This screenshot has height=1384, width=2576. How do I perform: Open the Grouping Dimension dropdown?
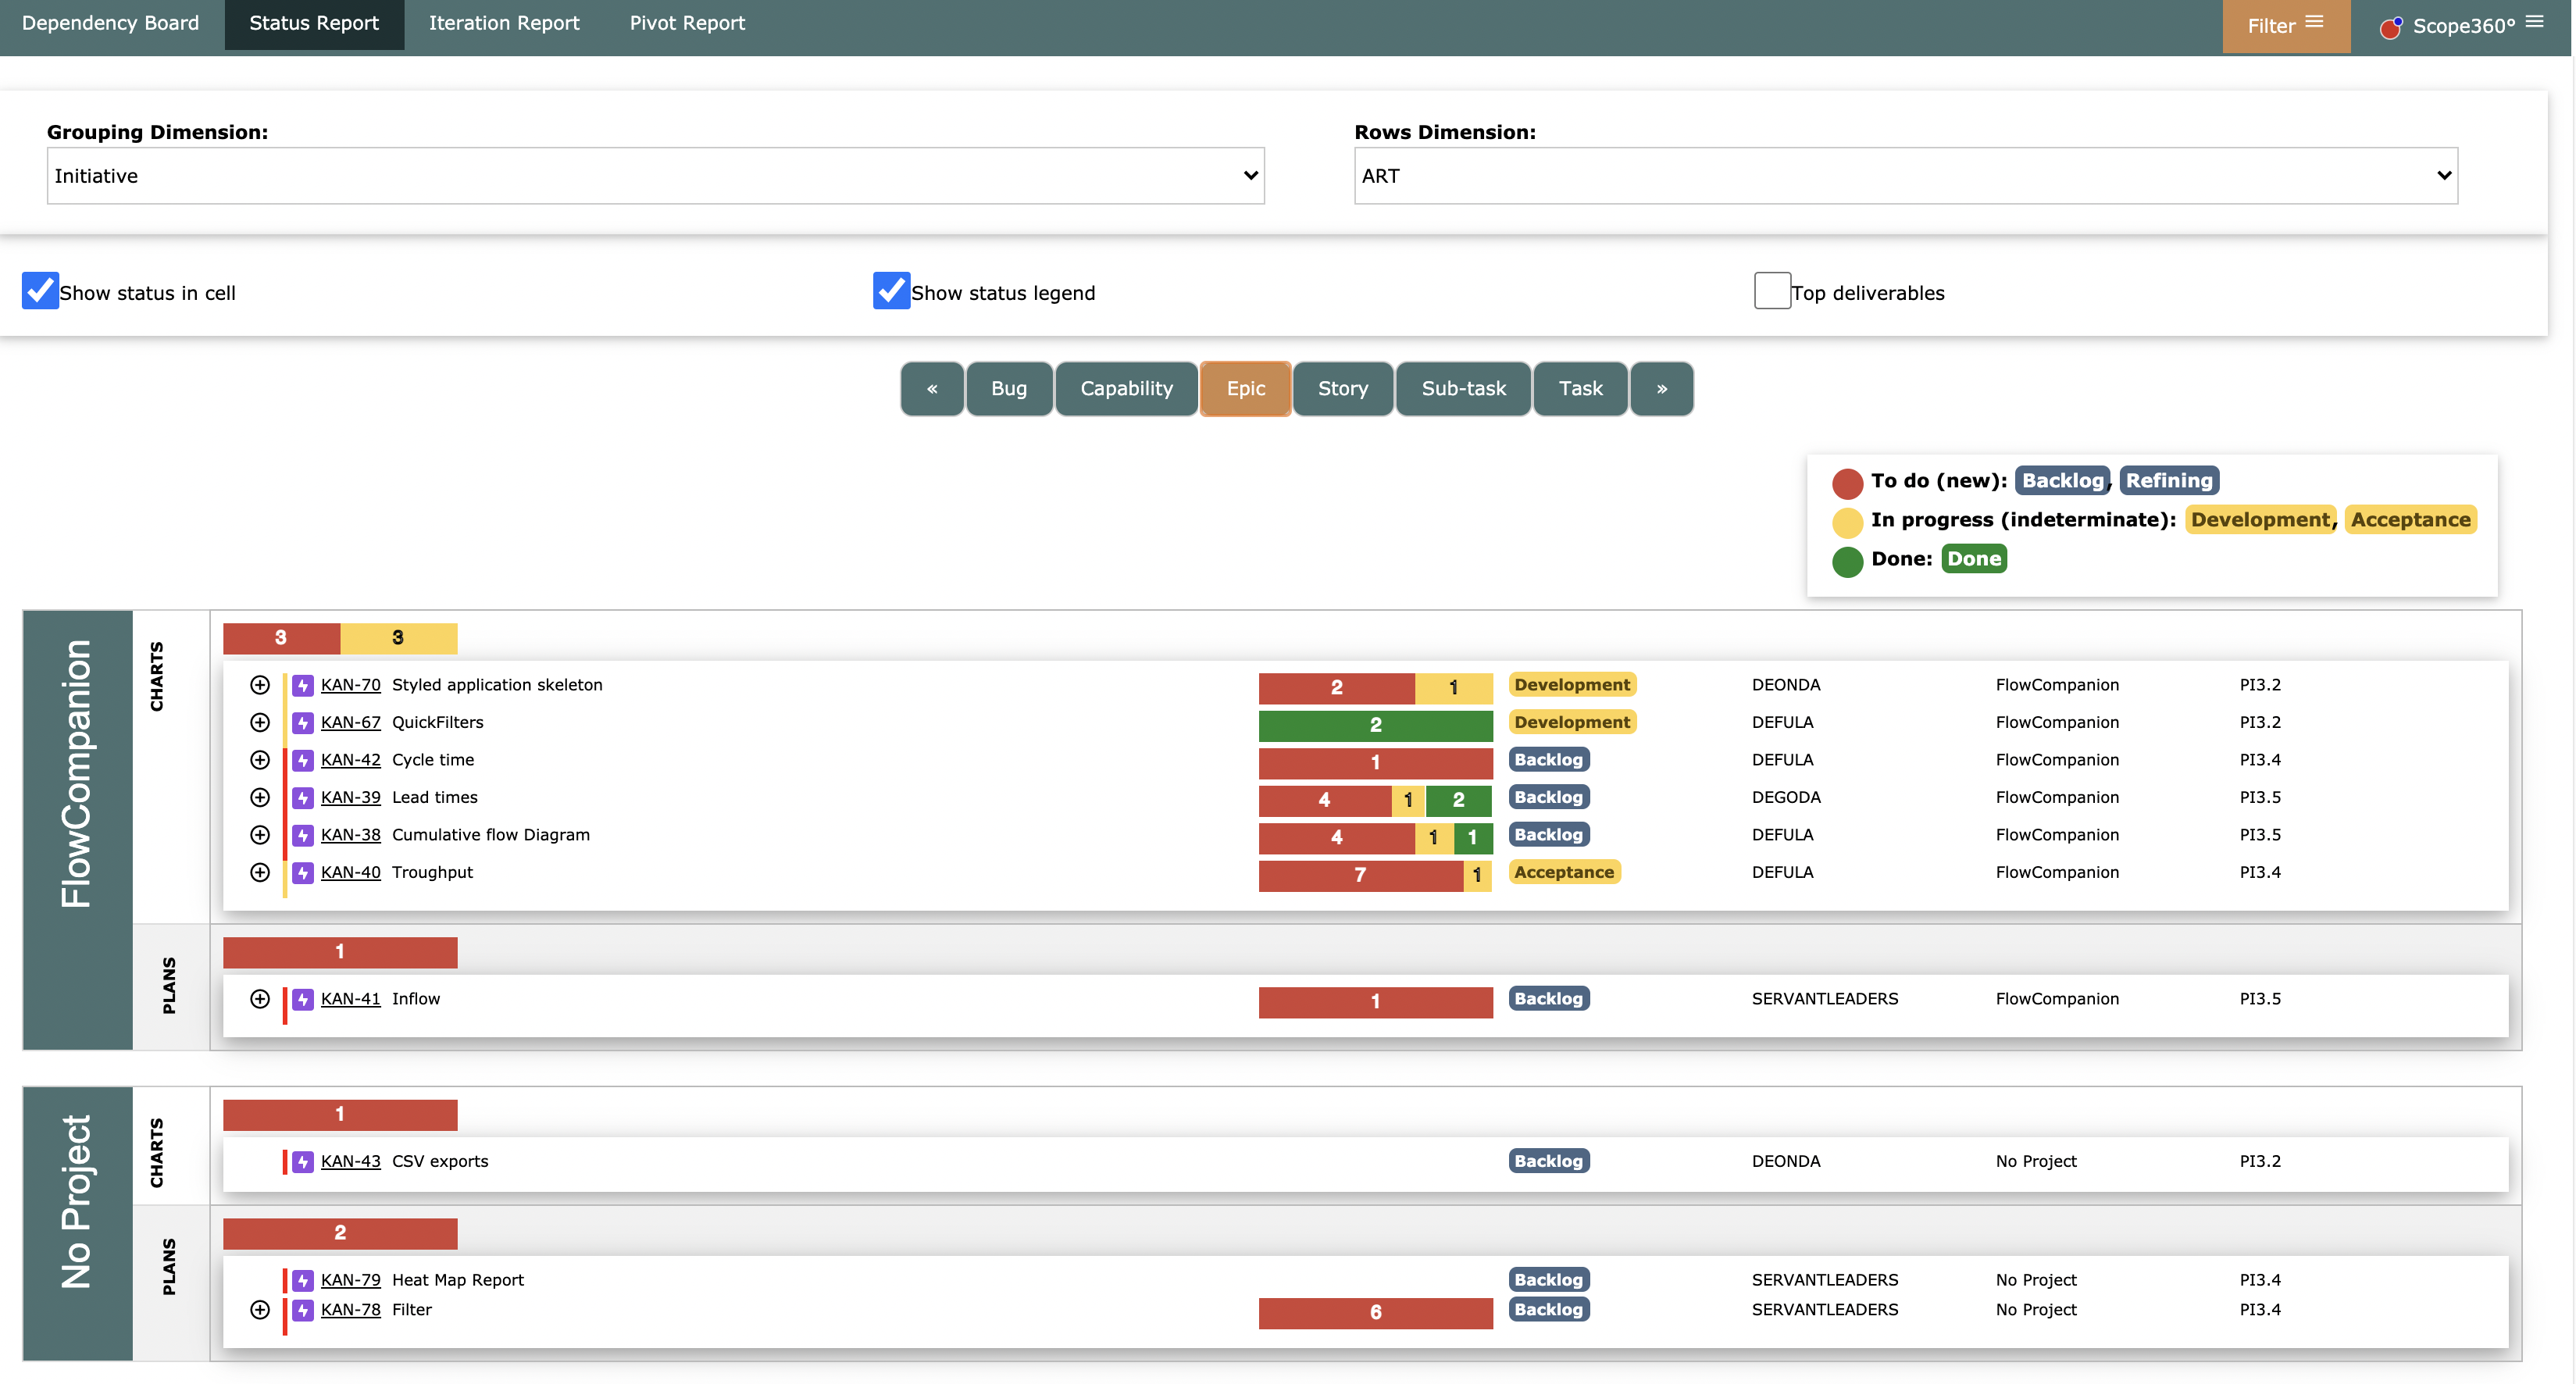(x=655, y=176)
